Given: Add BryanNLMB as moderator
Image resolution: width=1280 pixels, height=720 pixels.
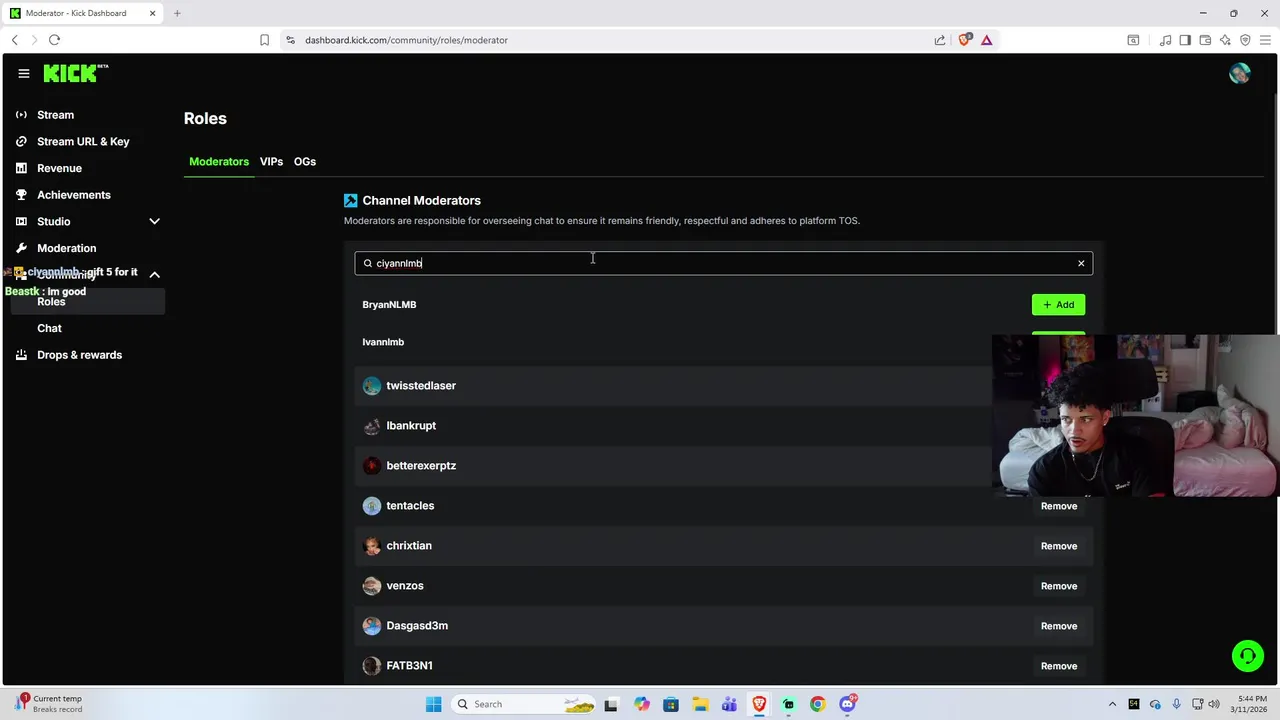Looking at the screenshot, I should tap(1058, 305).
